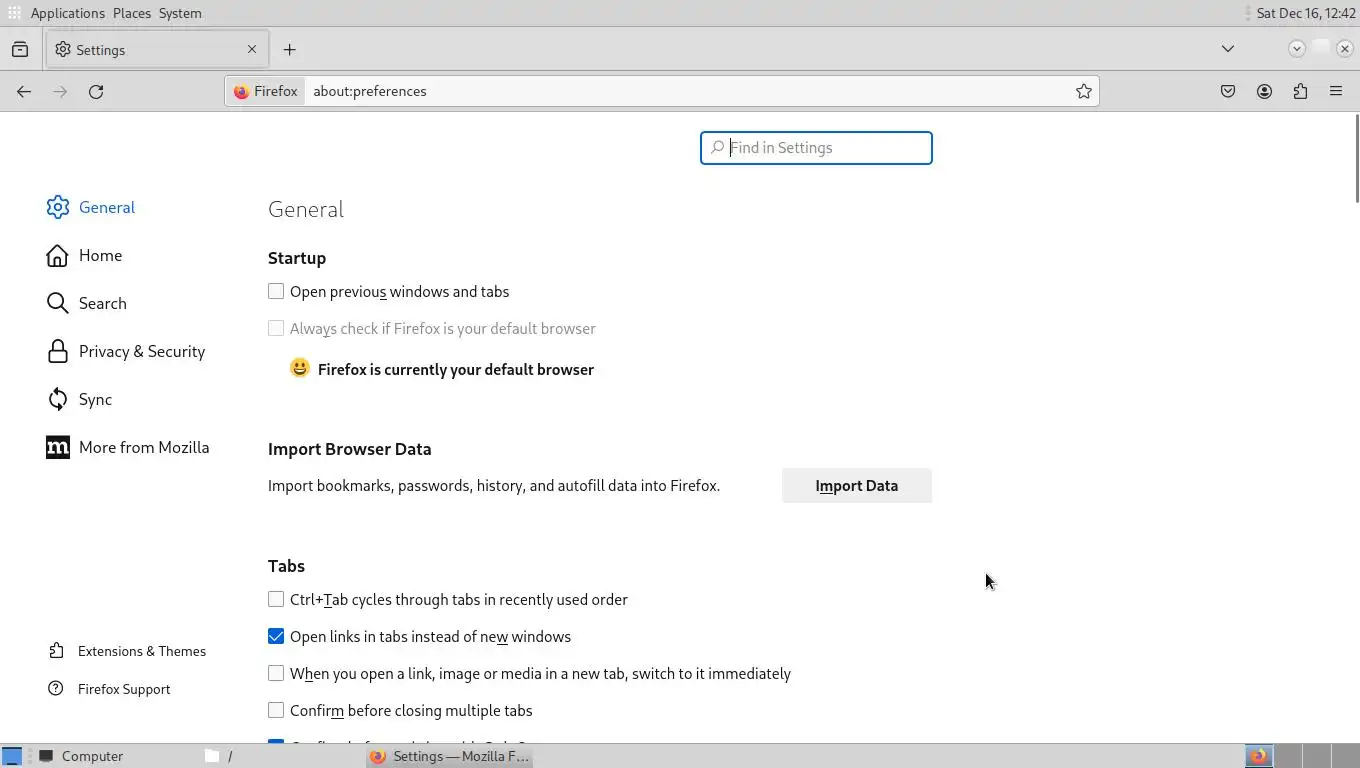Viewport: 1360px width, 768px height.
Task: Open the Applications menu
Action: pos(68,13)
